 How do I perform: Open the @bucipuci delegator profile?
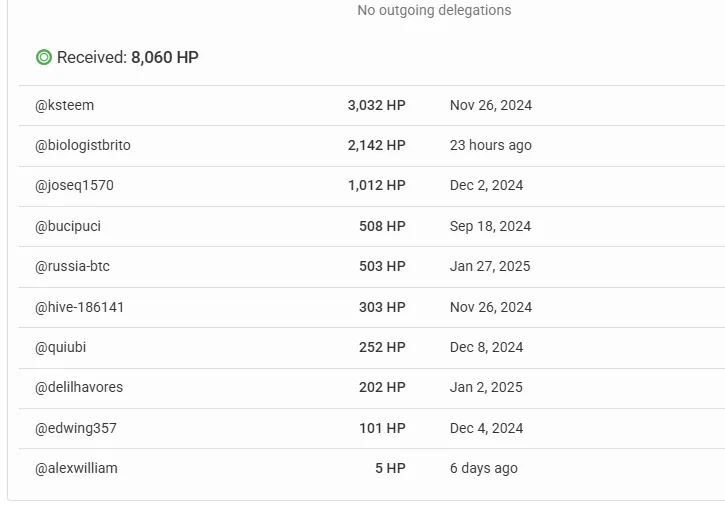click(68, 226)
